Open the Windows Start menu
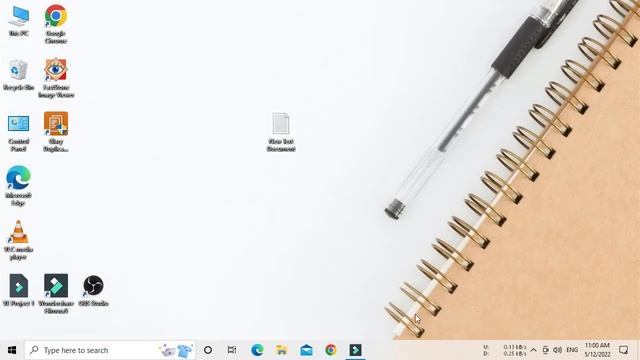The image size is (640, 360). (12, 350)
